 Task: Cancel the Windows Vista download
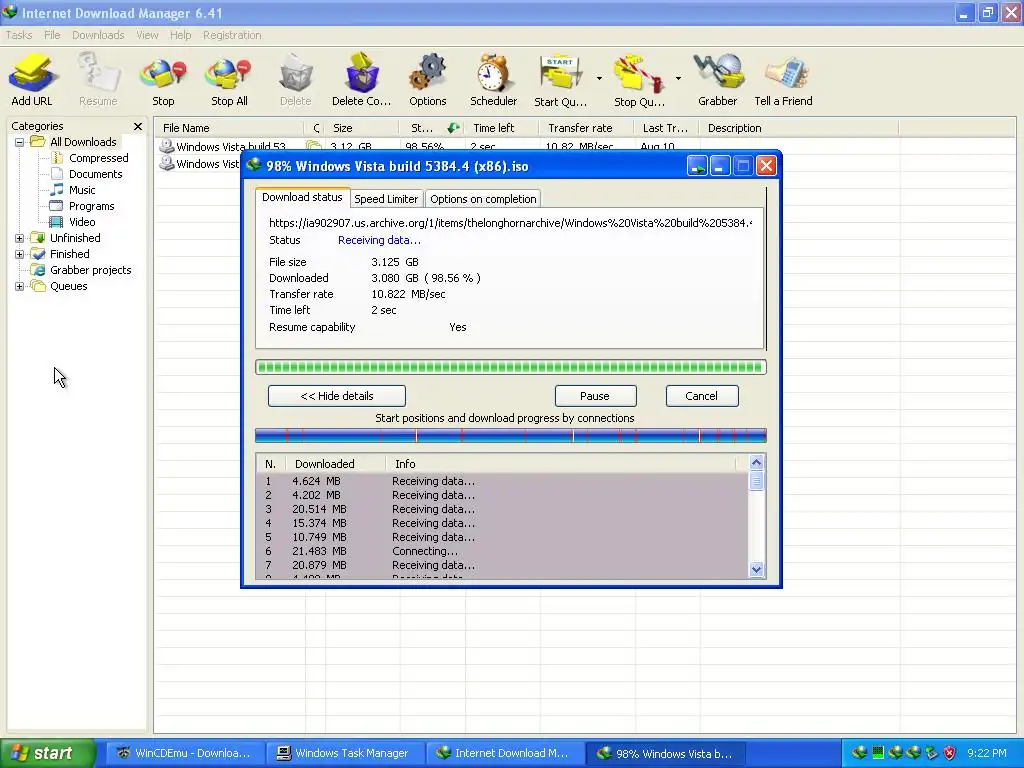point(702,396)
